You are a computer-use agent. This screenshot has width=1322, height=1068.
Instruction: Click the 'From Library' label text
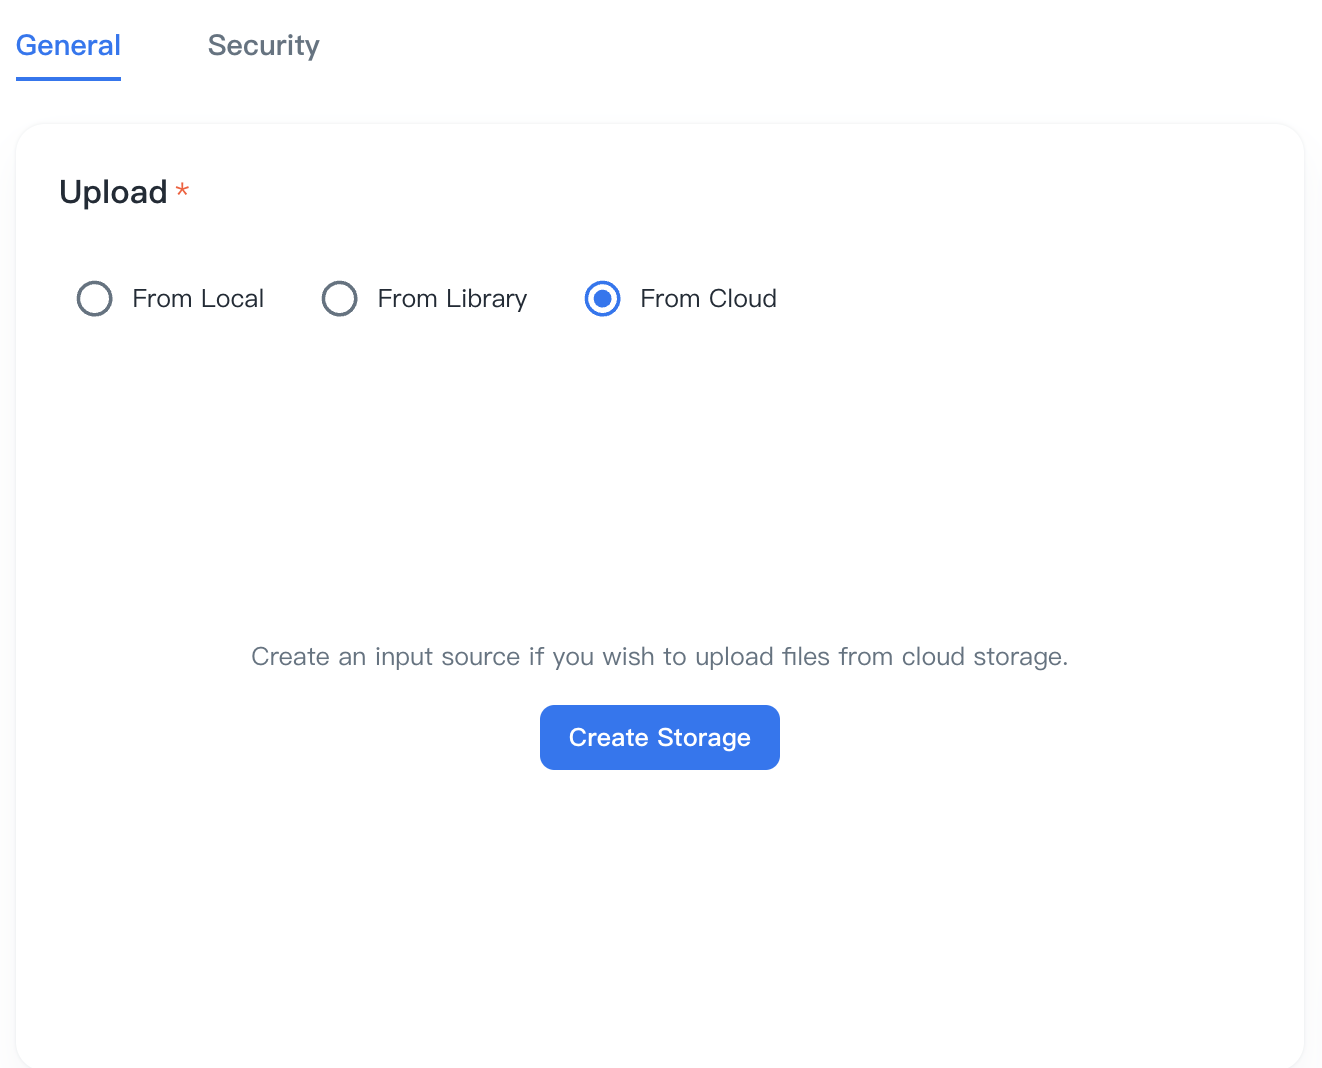click(x=452, y=299)
